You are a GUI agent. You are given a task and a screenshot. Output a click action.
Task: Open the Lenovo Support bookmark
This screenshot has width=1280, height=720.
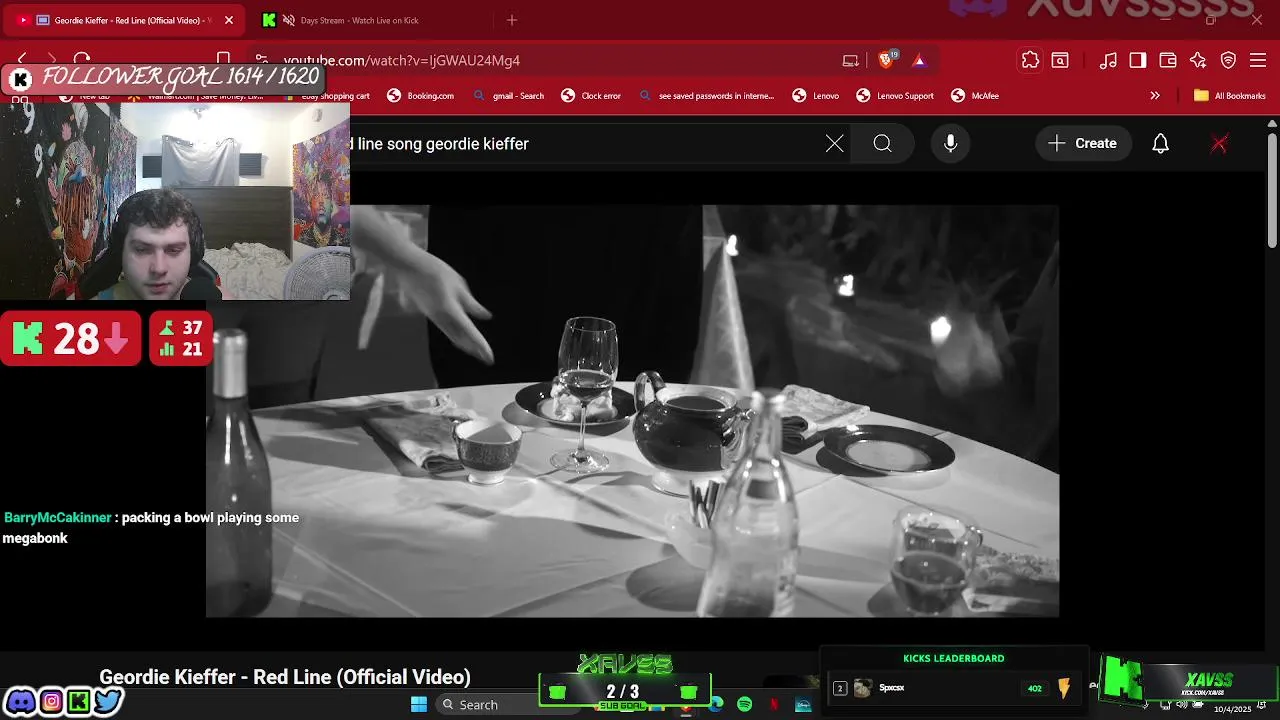(895, 96)
